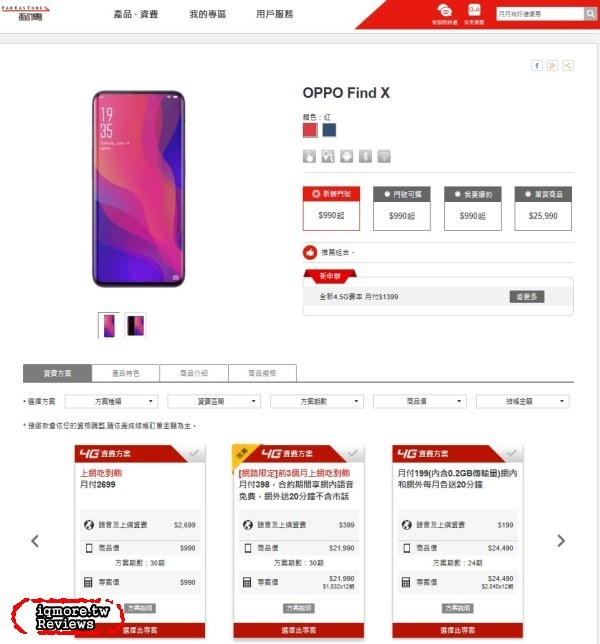This screenshot has width=600, height=644.
Task: Select the new number option priced $990
Action: (x=331, y=208)
